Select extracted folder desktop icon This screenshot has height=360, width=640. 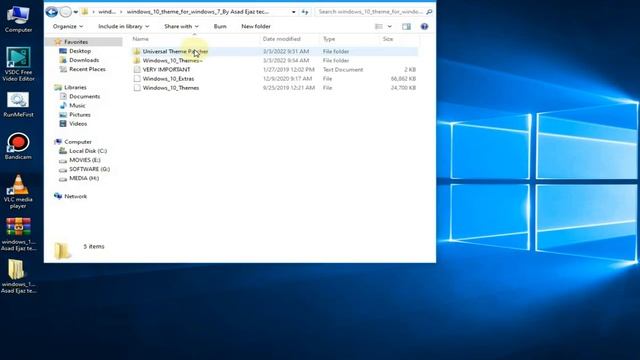(x=18, y=276)
